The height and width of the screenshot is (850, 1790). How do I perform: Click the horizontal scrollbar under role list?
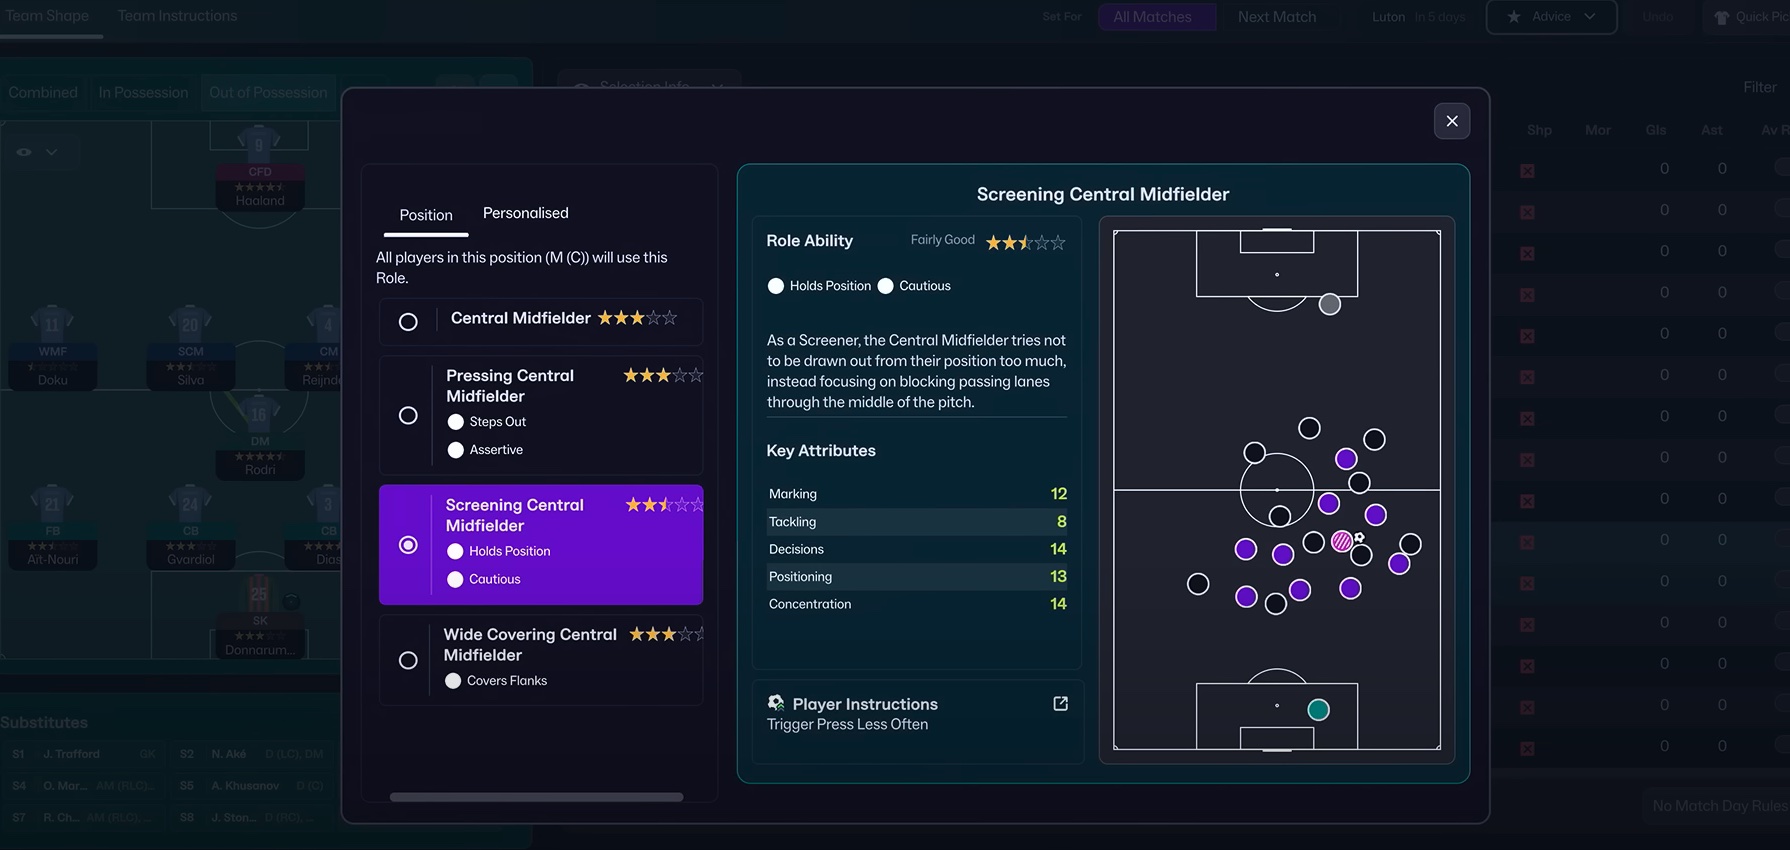click(x=536, y=797)
